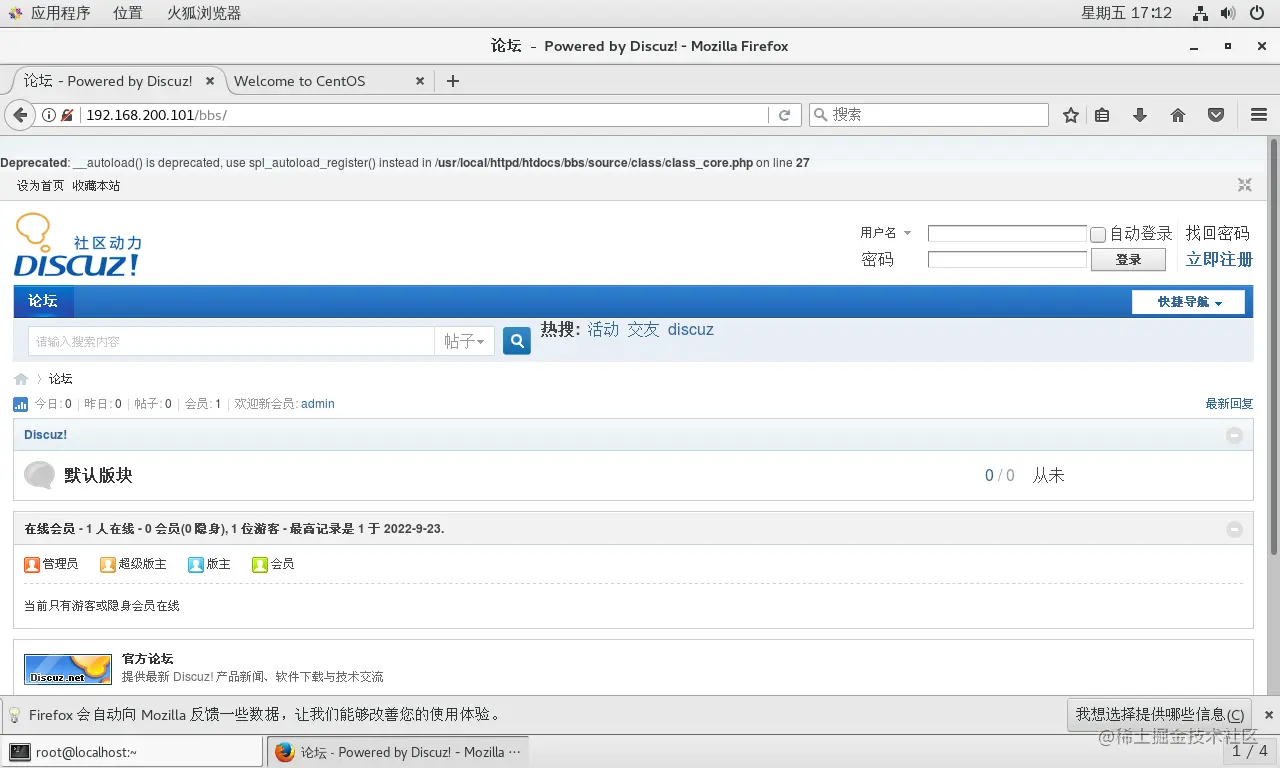Click the 收藏本站 link
Viewport: 1280px width, 768px height.
click(x=96, y=185)
